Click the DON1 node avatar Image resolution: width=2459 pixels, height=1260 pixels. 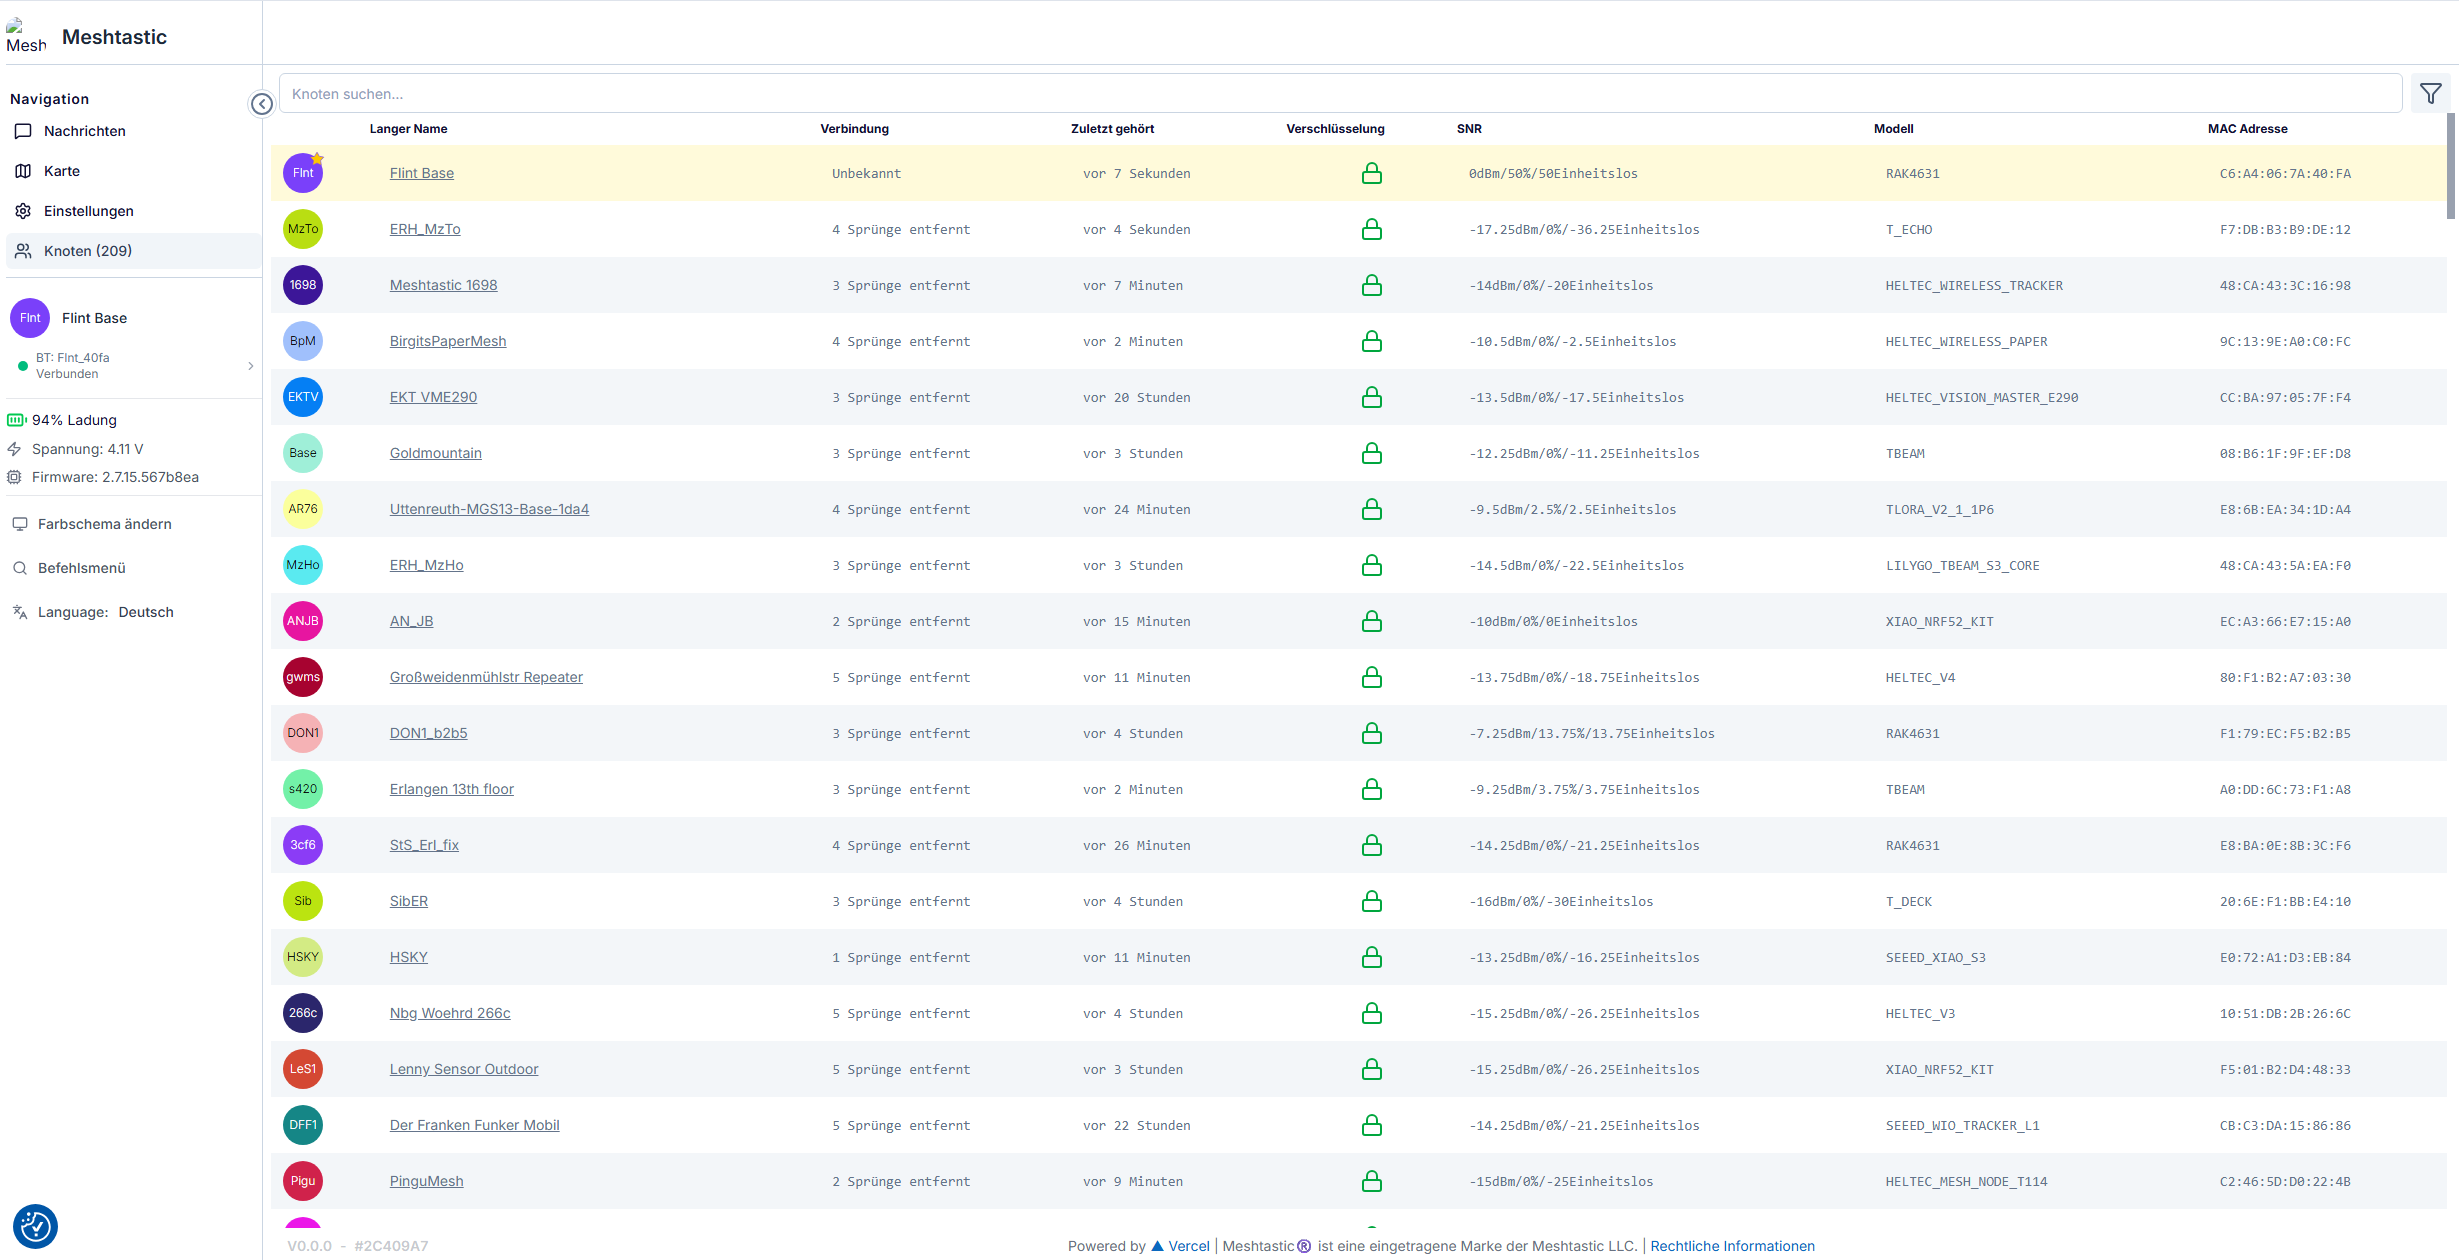click(x=303, y=733)
